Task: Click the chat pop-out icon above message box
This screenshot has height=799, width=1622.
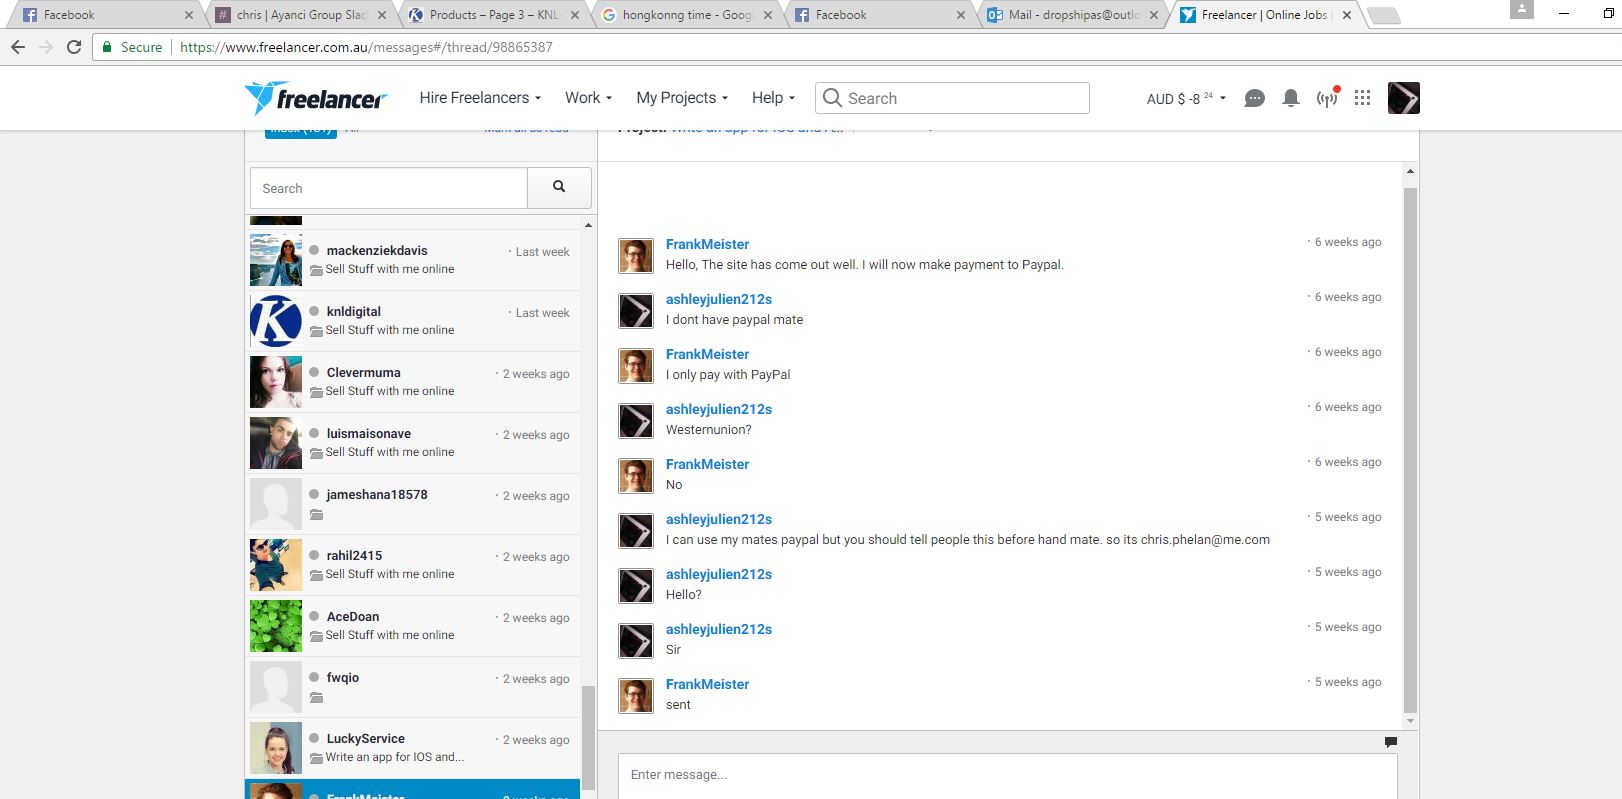Action: [x=1390, y=742]
